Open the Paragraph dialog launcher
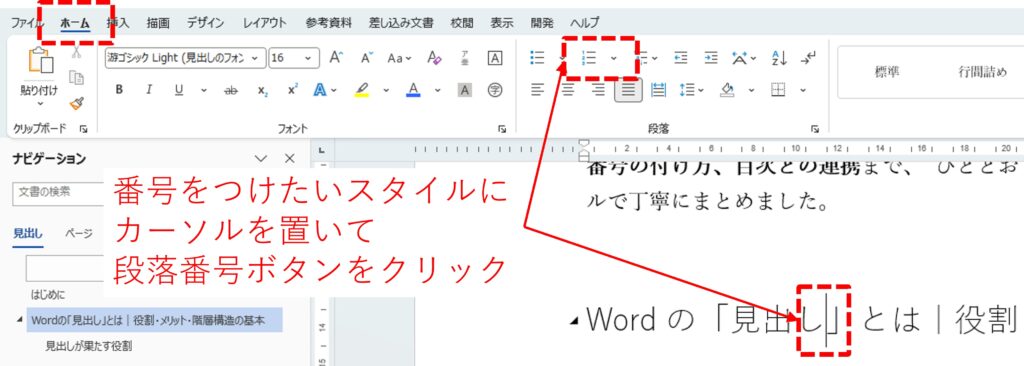Viewport: 1024px width, 366px height. pos(815,129)
